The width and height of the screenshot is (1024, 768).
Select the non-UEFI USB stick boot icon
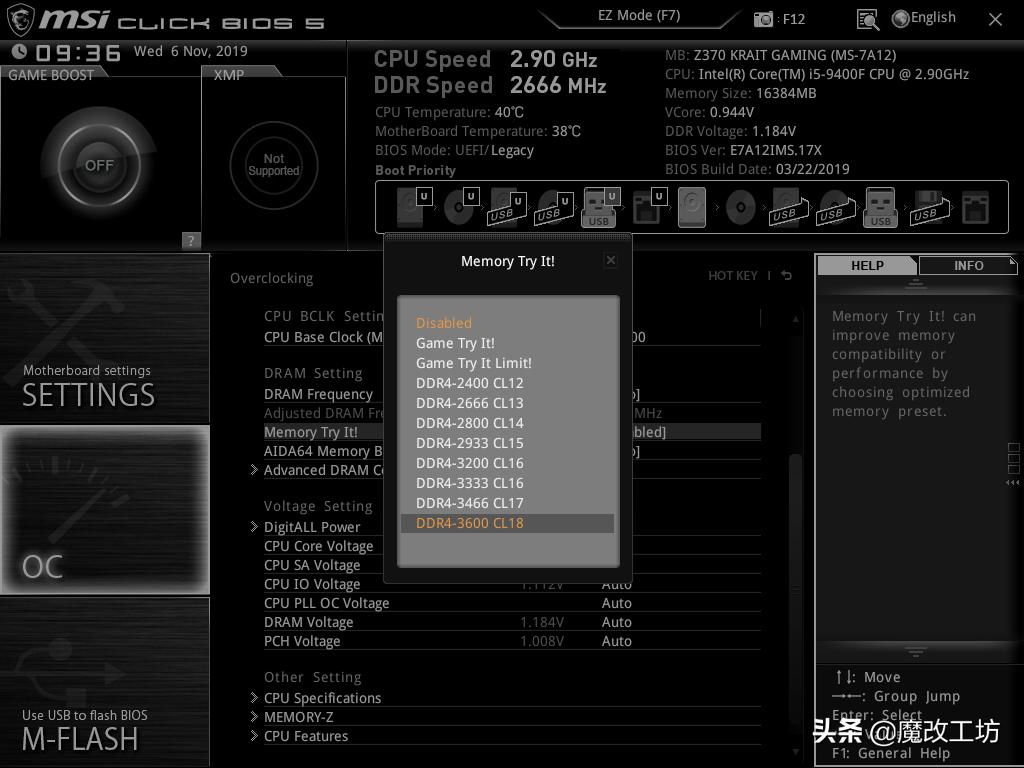(x=880, y=207)
